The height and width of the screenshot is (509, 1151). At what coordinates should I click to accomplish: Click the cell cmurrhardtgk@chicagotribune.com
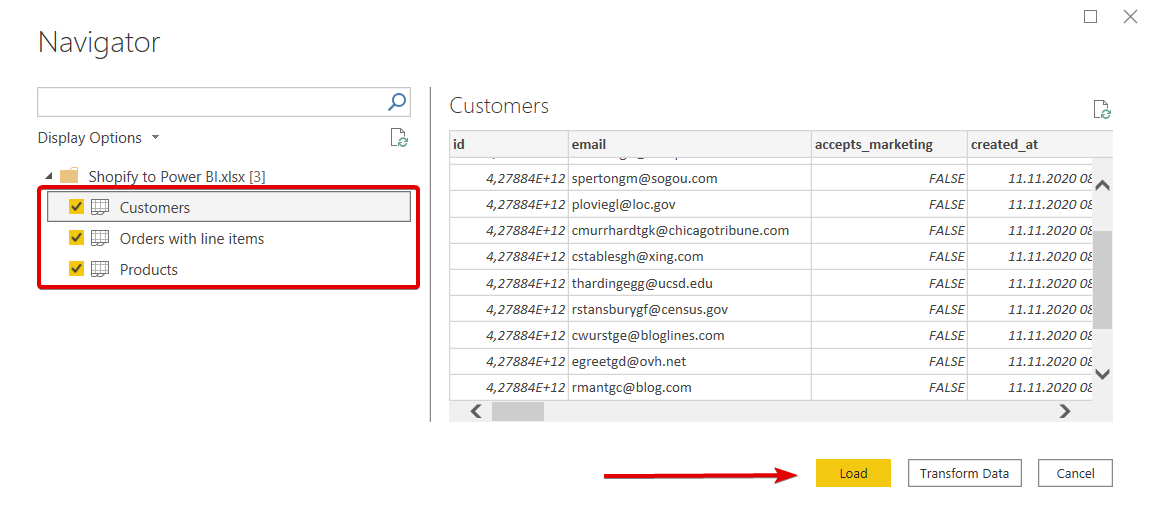(x=689, y=231)
